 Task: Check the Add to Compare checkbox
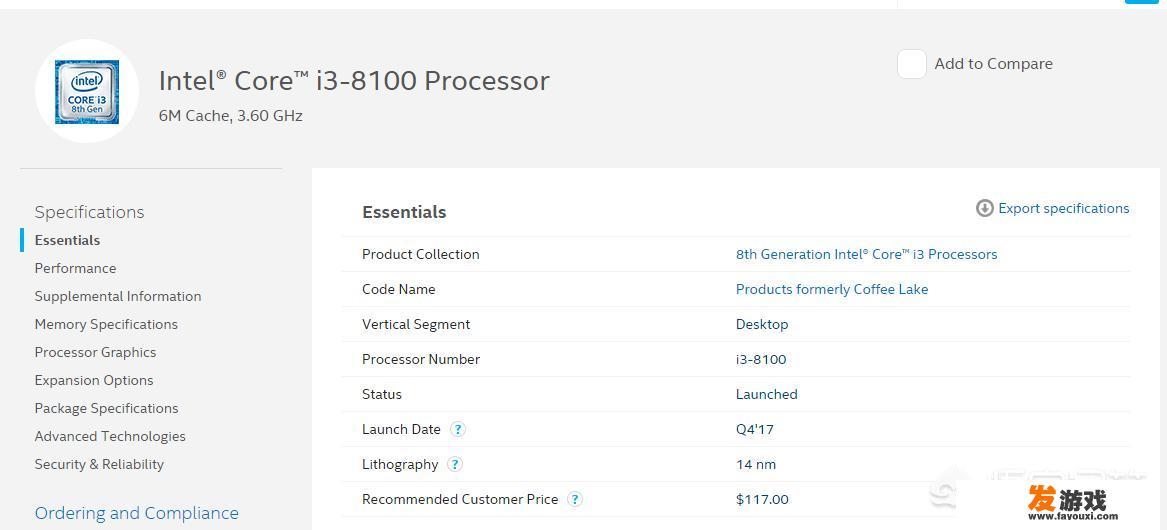pos(912,64)
